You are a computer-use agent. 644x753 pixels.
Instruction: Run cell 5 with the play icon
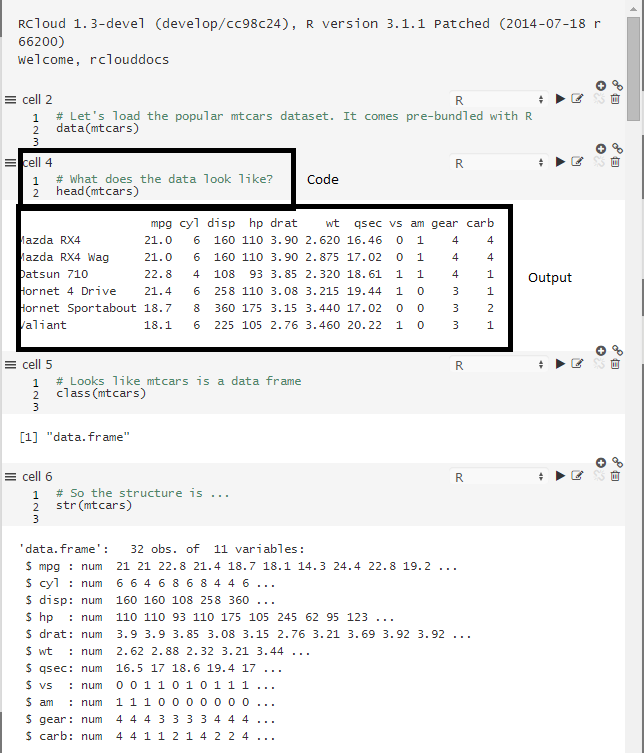(560, 364)
